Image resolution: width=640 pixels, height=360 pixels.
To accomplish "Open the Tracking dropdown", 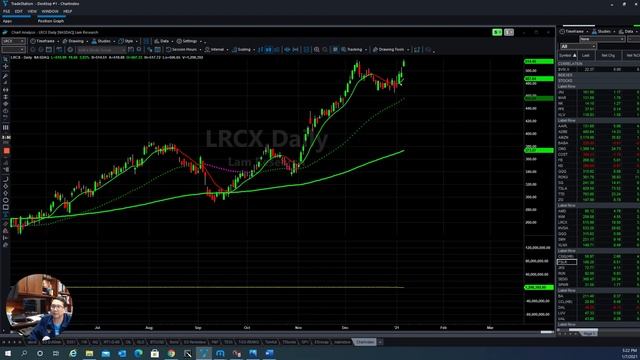I will coord(354,50).
